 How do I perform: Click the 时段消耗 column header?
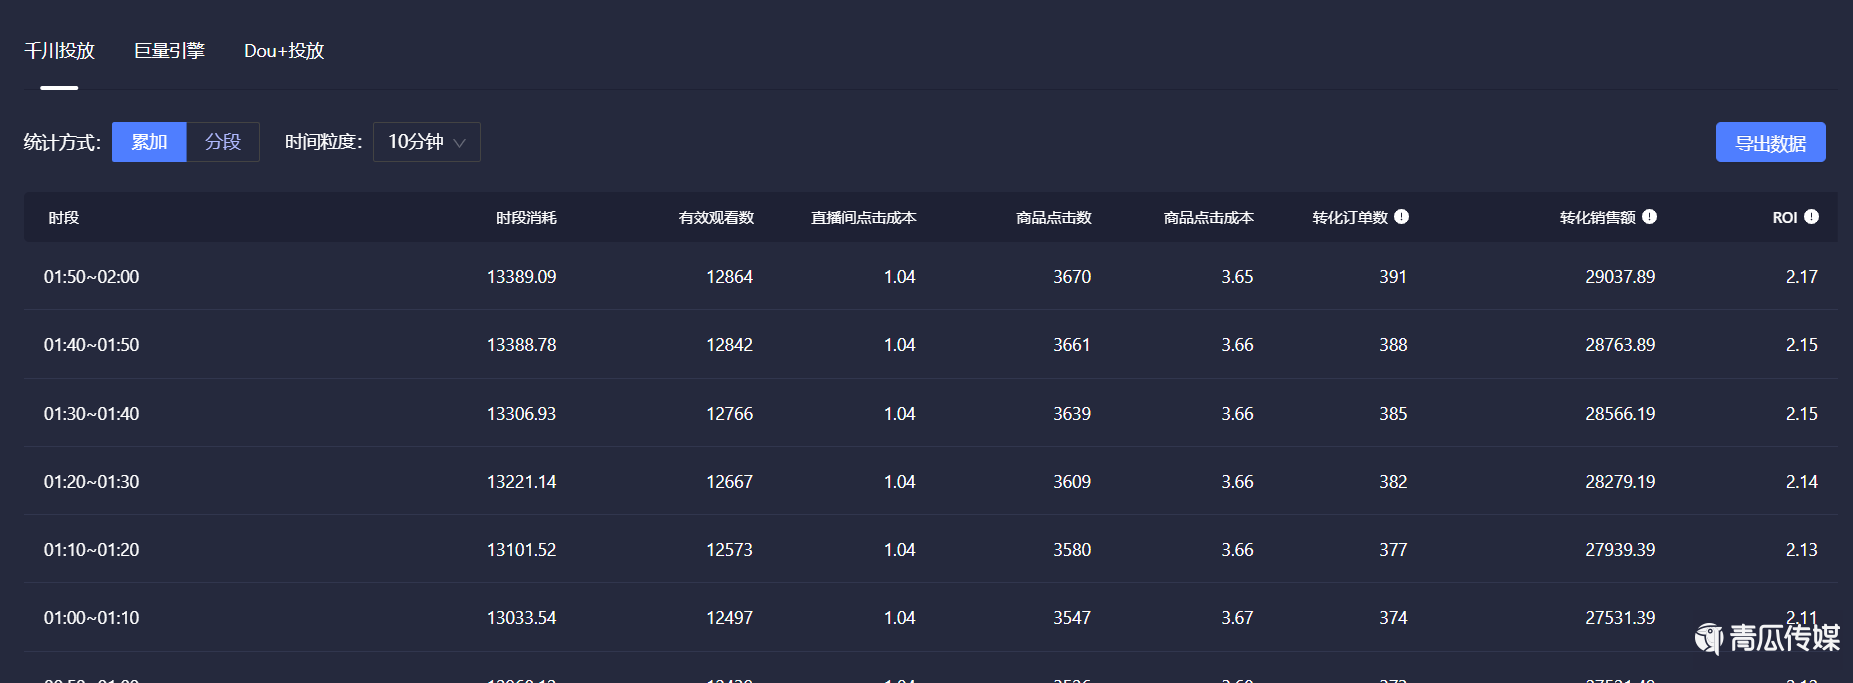click(x=526, y=218)
